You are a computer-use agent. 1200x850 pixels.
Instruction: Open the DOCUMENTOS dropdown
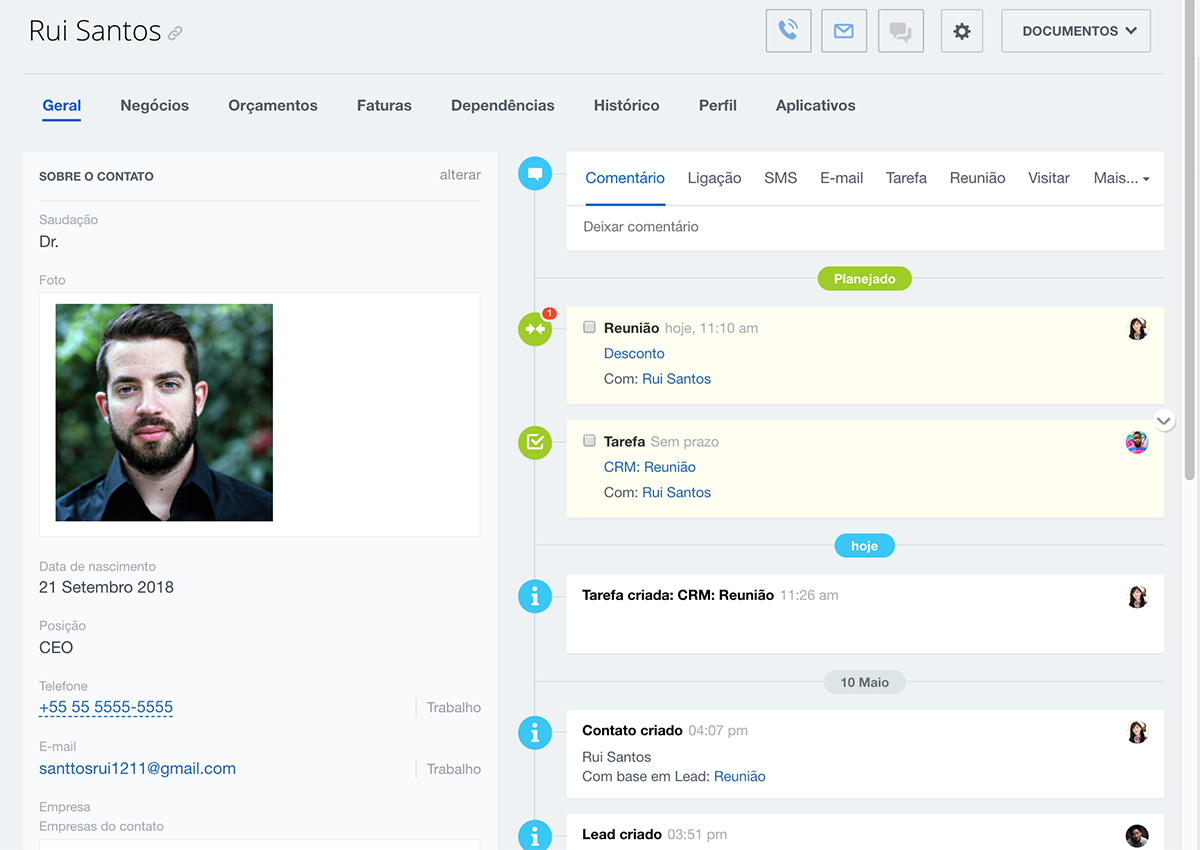1076,31
